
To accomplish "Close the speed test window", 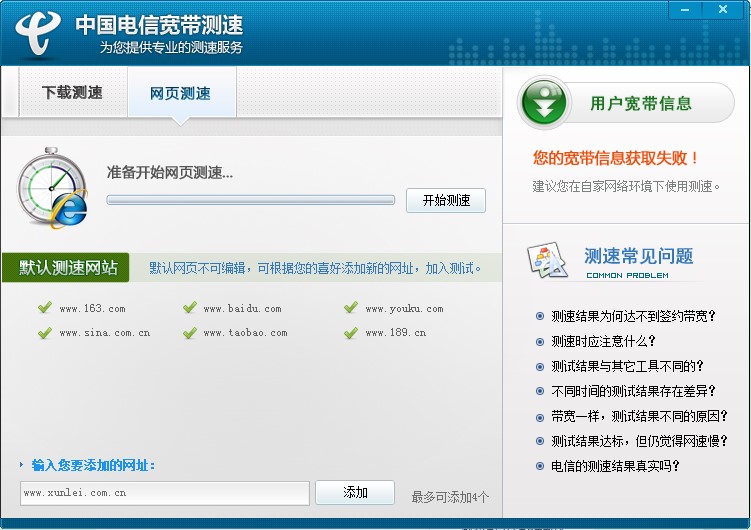I will pyautogui.click(x=723, y=10).
